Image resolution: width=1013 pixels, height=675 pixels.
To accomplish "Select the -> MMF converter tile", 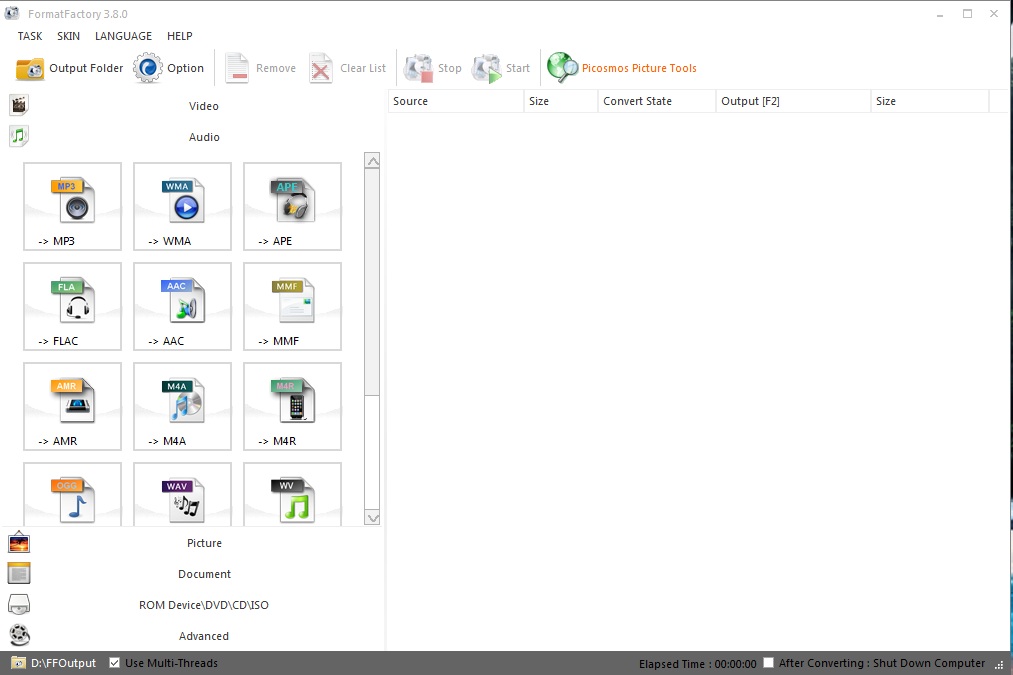I will [x=292, y=306].
